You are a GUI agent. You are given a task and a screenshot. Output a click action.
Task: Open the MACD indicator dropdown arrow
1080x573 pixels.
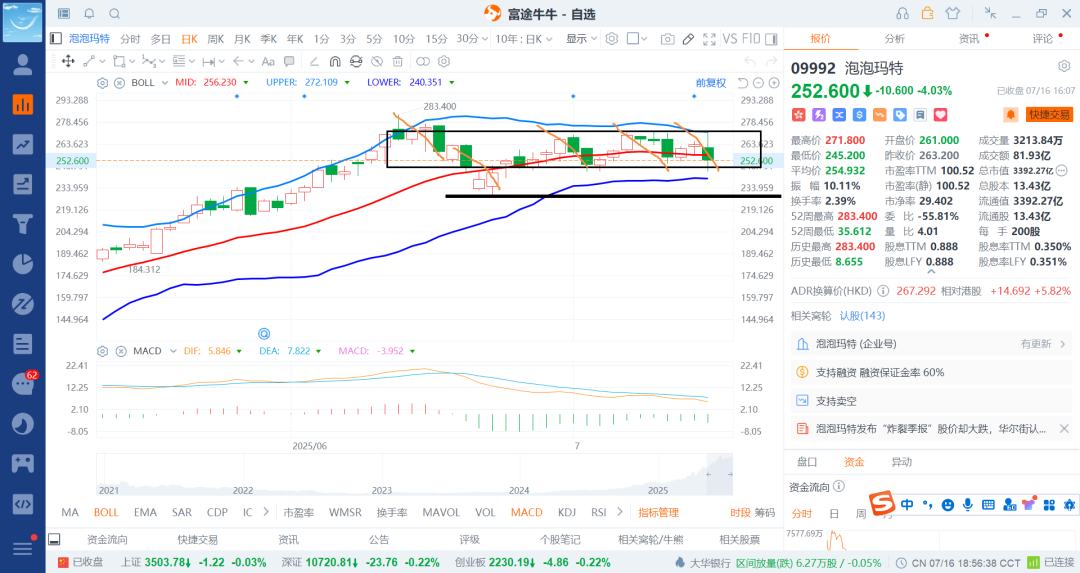click(173, 351)
